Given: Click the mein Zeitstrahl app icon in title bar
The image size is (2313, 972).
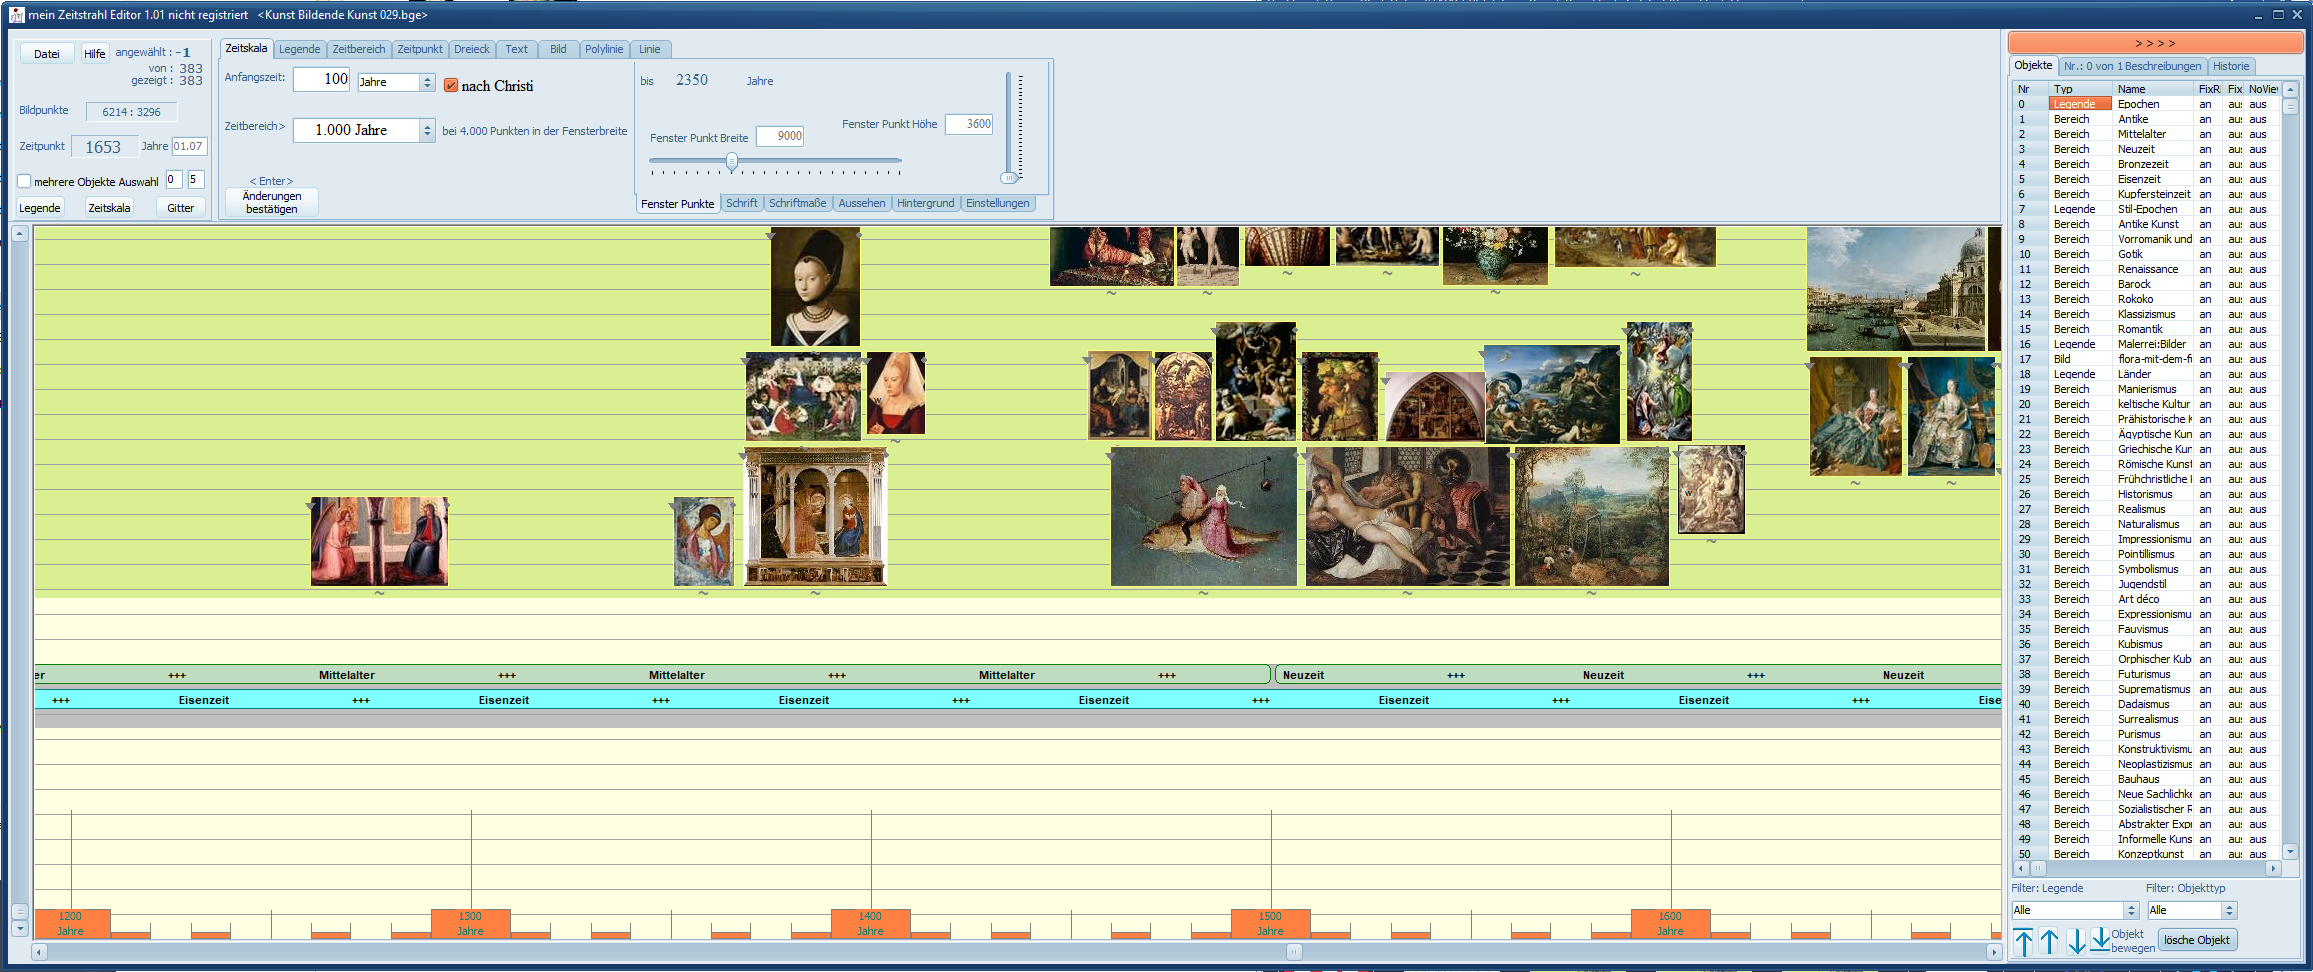Looking at the screenshot, I should [x=16, y=15].
